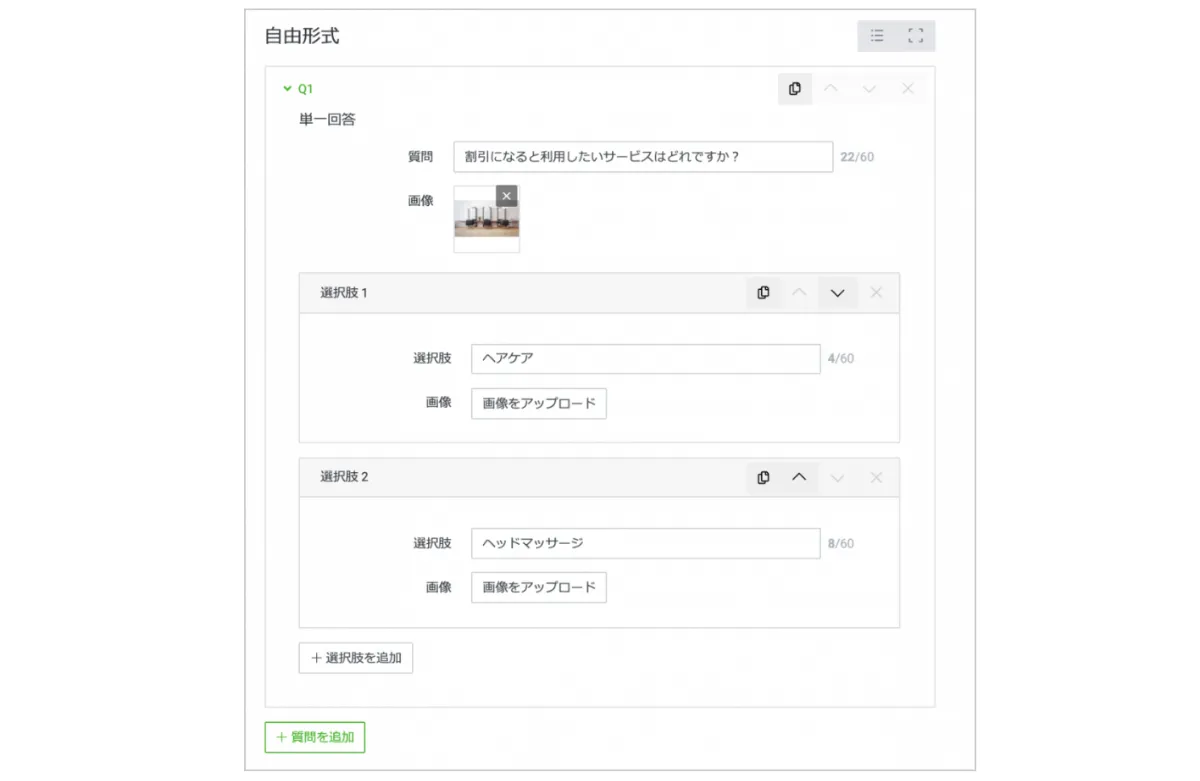This screenshot has width=1200, height=781.
Task: Delete 選択肢 1 with X icon
Action: pos(876,293)
